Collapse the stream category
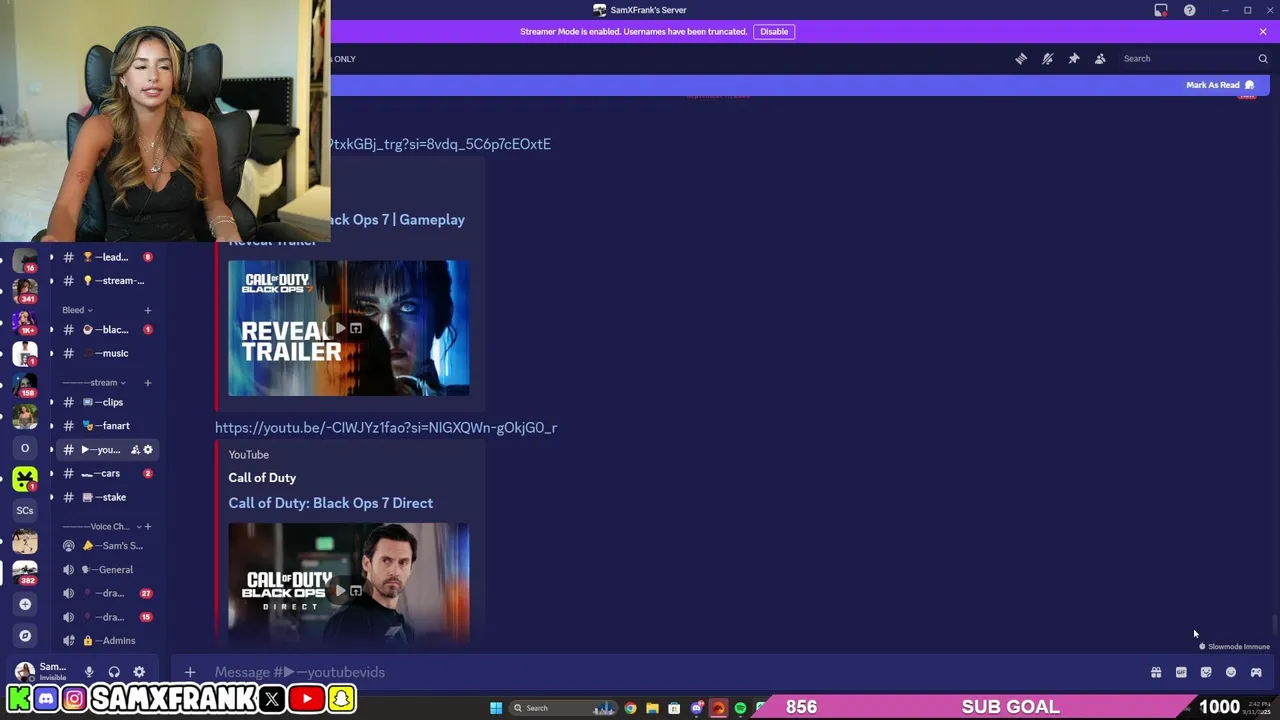 click(95, 382)
